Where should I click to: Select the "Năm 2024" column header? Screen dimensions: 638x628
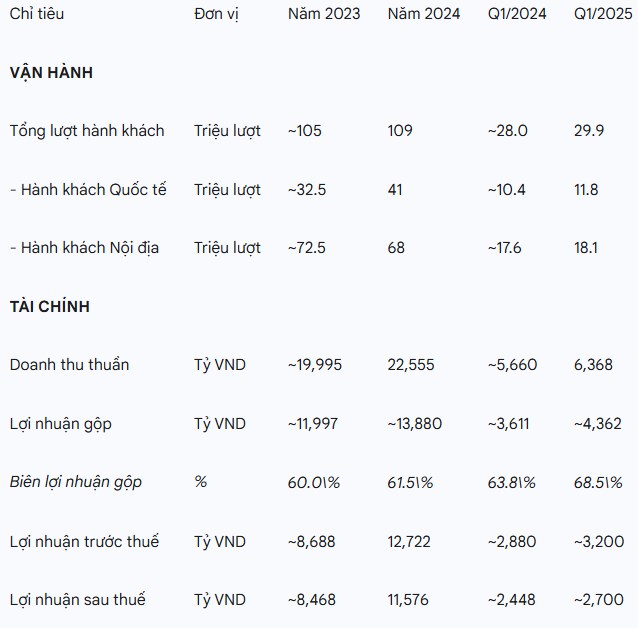point(424,15)
